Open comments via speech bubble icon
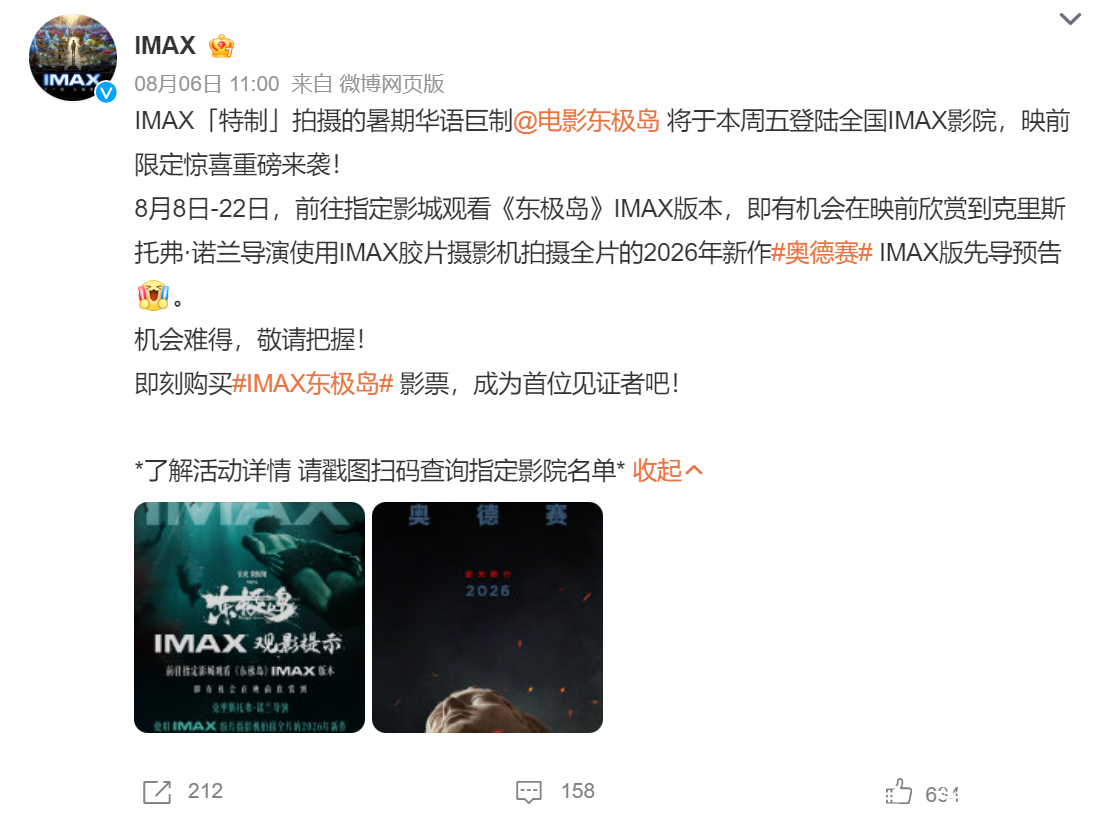The image size is (1106, 821). pyautogui.click(x=529, y=791)
